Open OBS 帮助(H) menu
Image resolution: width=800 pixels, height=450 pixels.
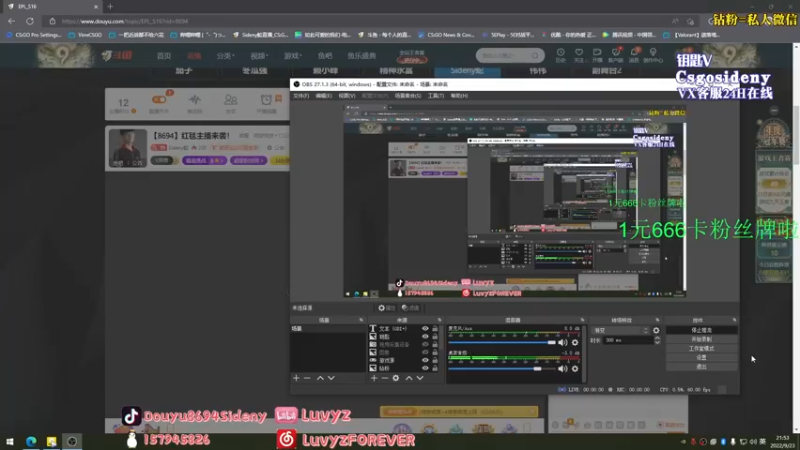459,96
